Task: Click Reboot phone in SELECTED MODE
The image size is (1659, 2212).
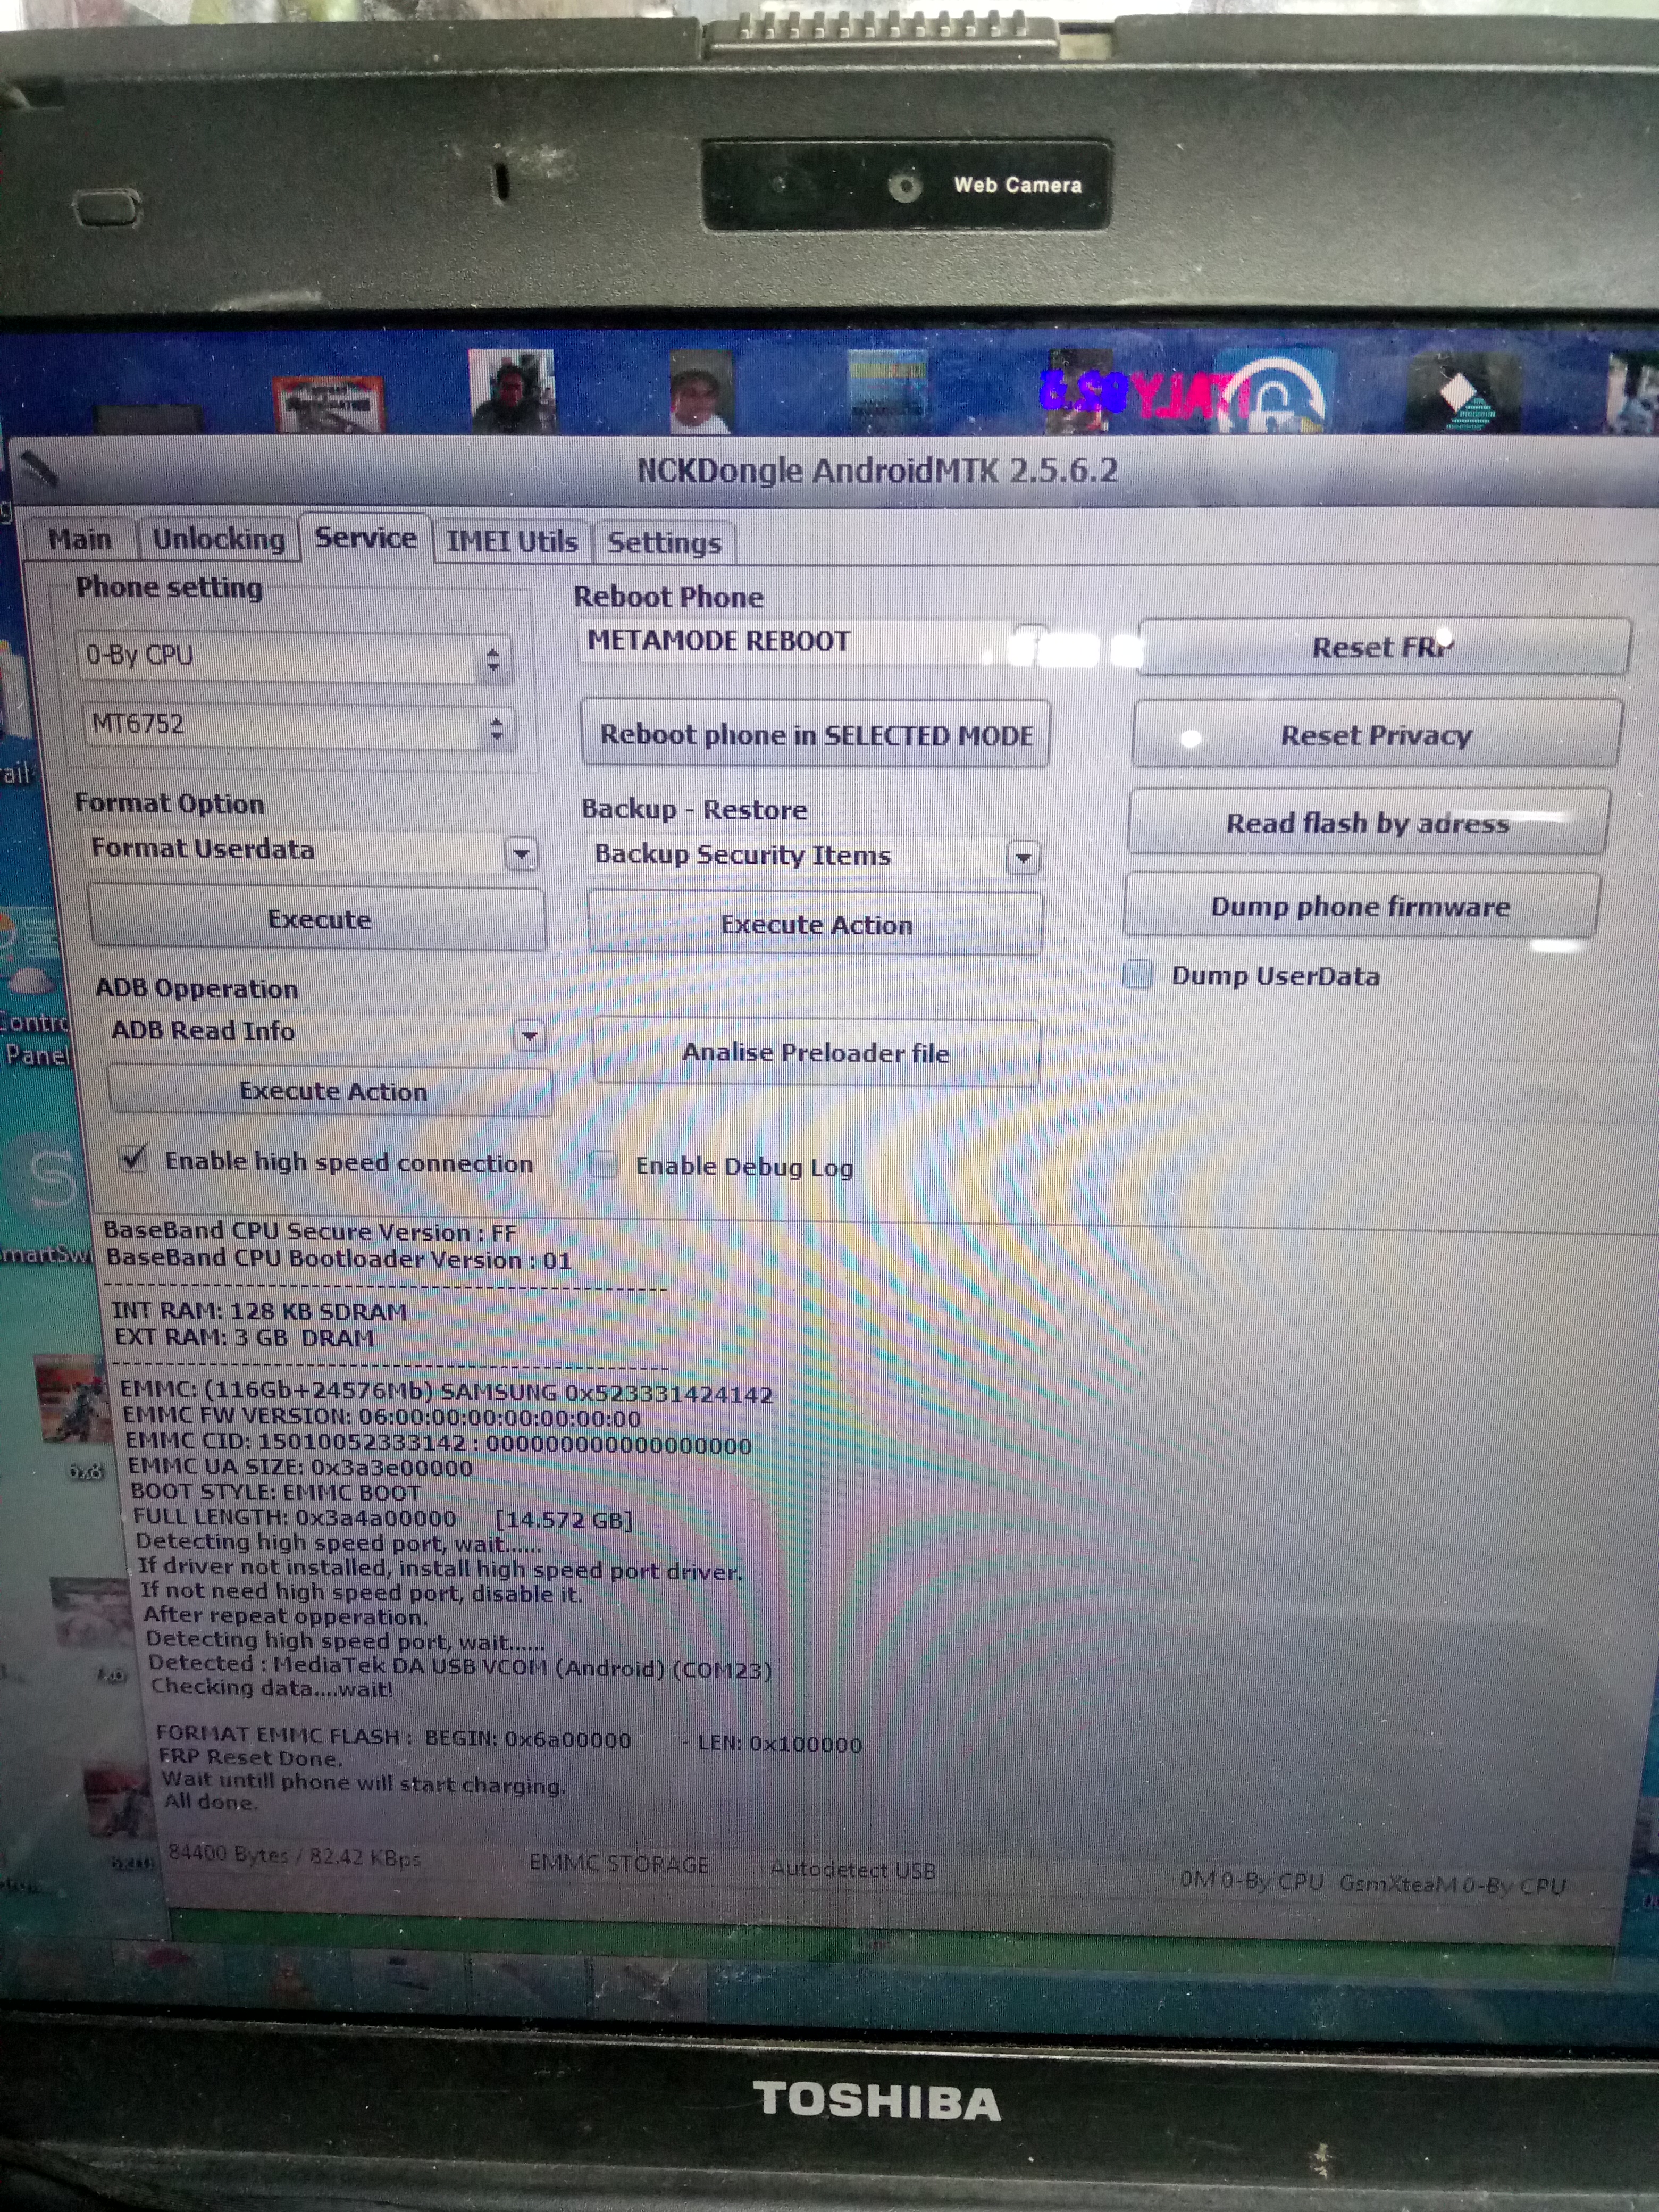Action: pyautogui.click(x=815, y=735)
